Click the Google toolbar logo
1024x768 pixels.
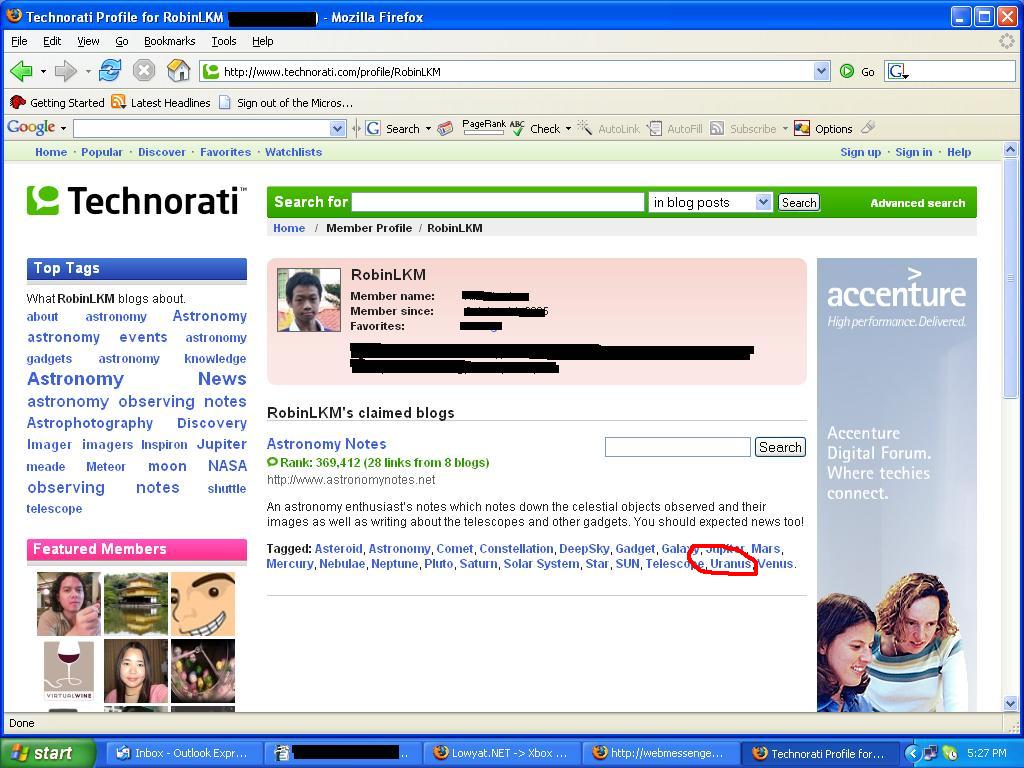(31, 127)
